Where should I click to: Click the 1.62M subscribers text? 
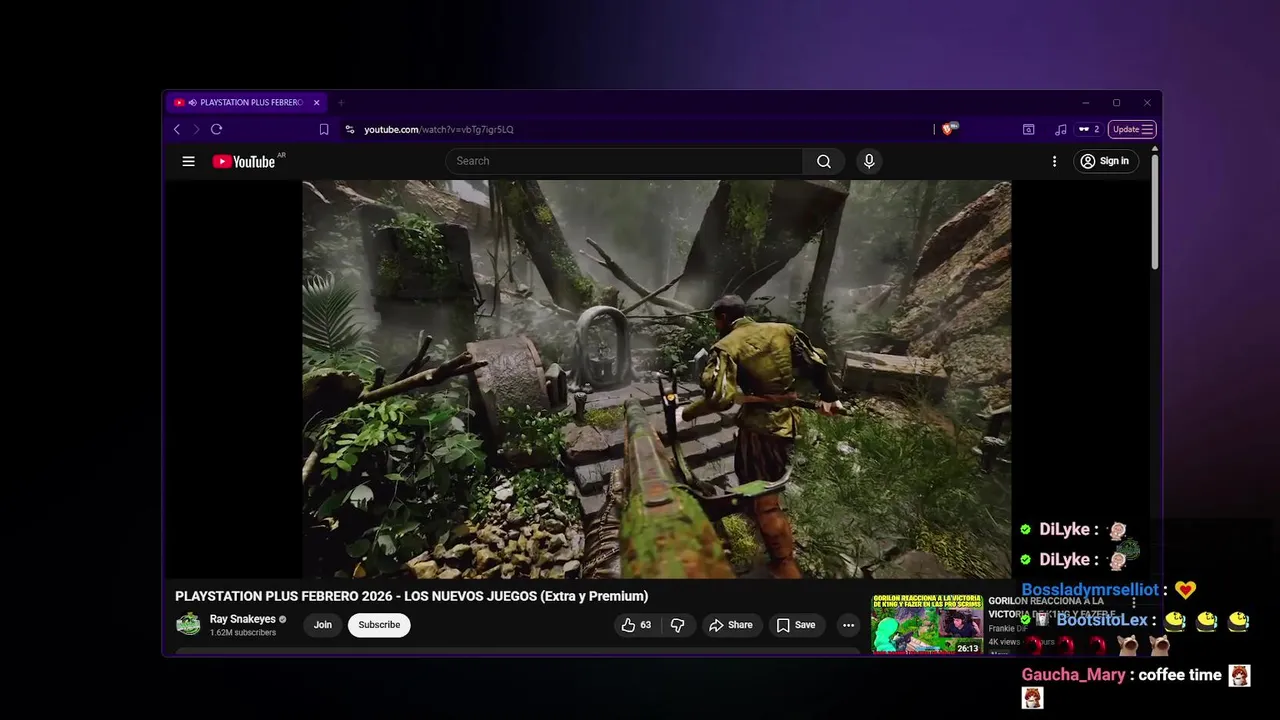[243, 633]
